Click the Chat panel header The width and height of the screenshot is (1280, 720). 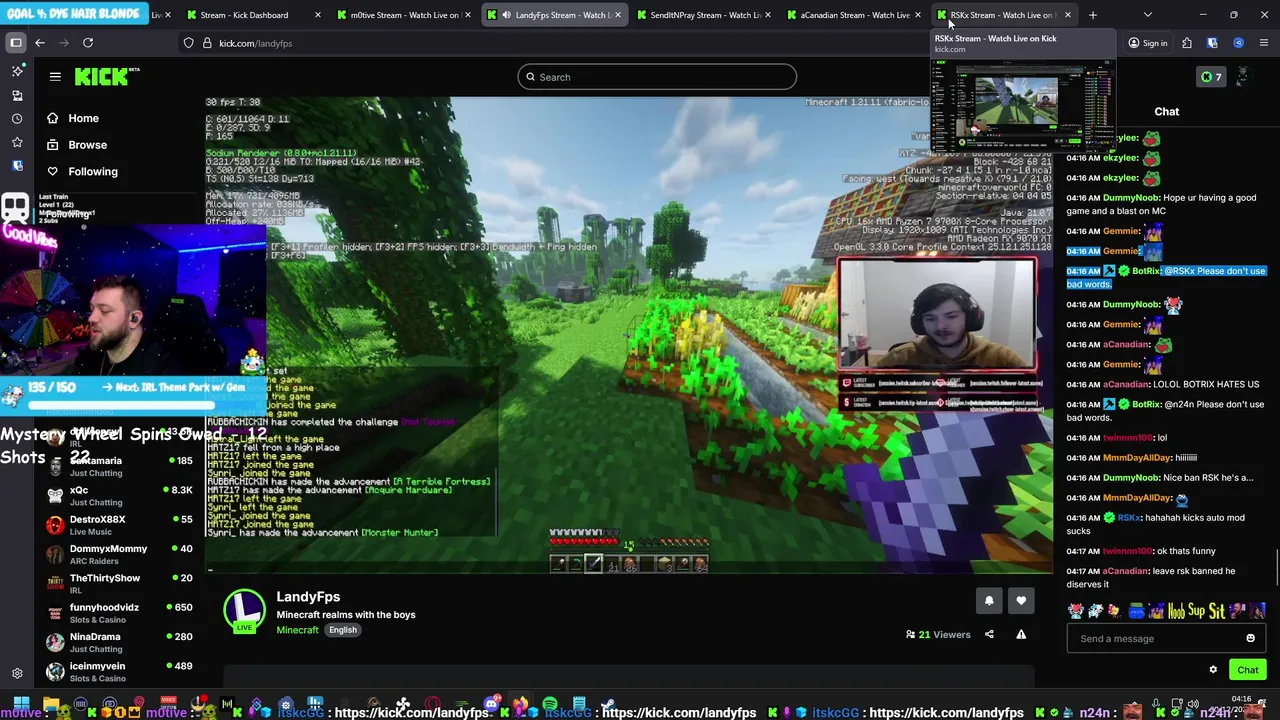coord(1167,112)
